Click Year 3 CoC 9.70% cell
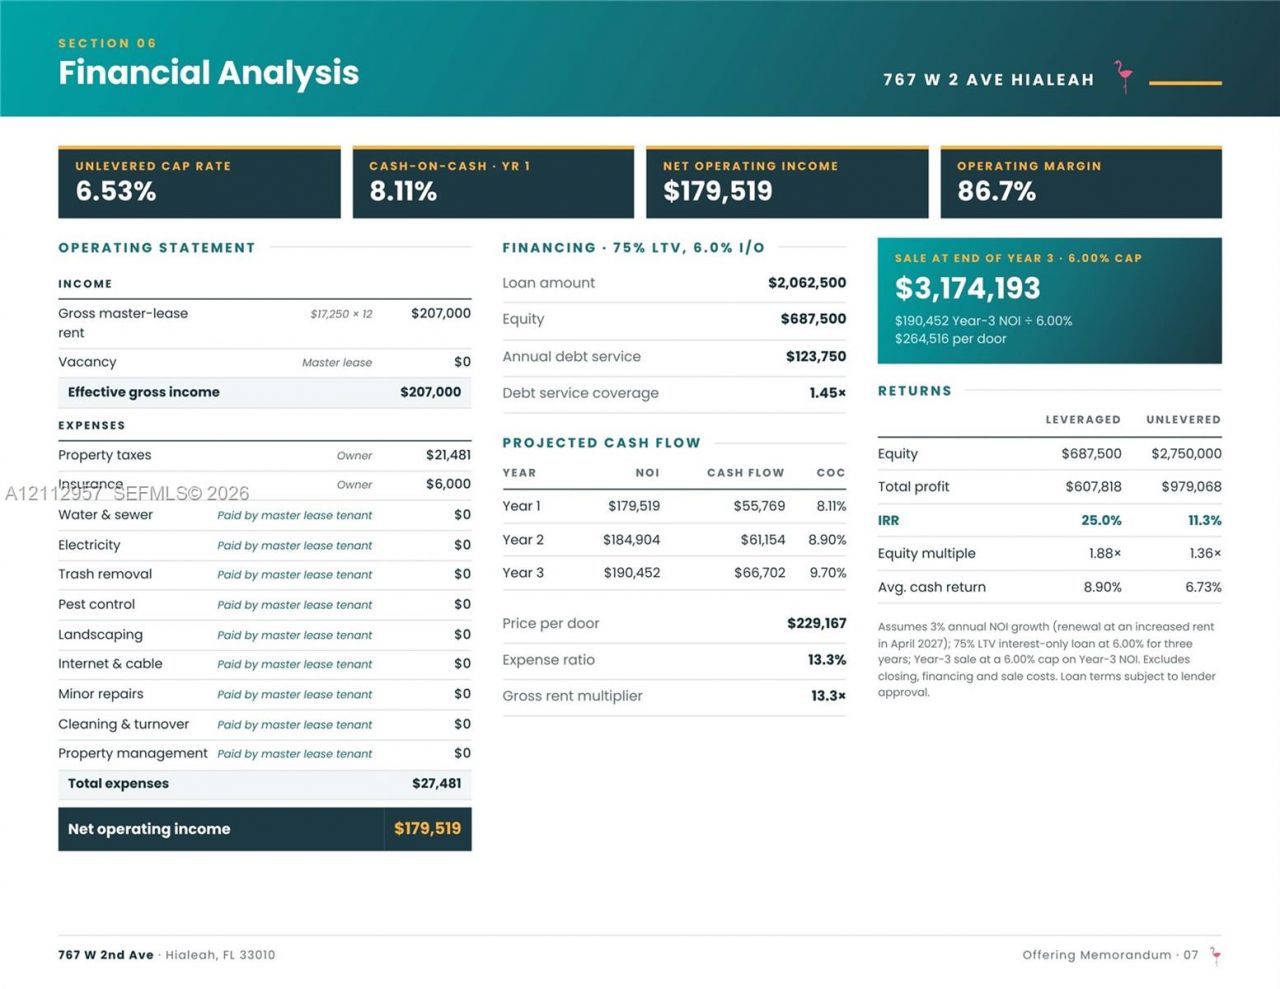Image resolution: width=1280 pixels, height=989 pixels. click(x=828, y=573)
